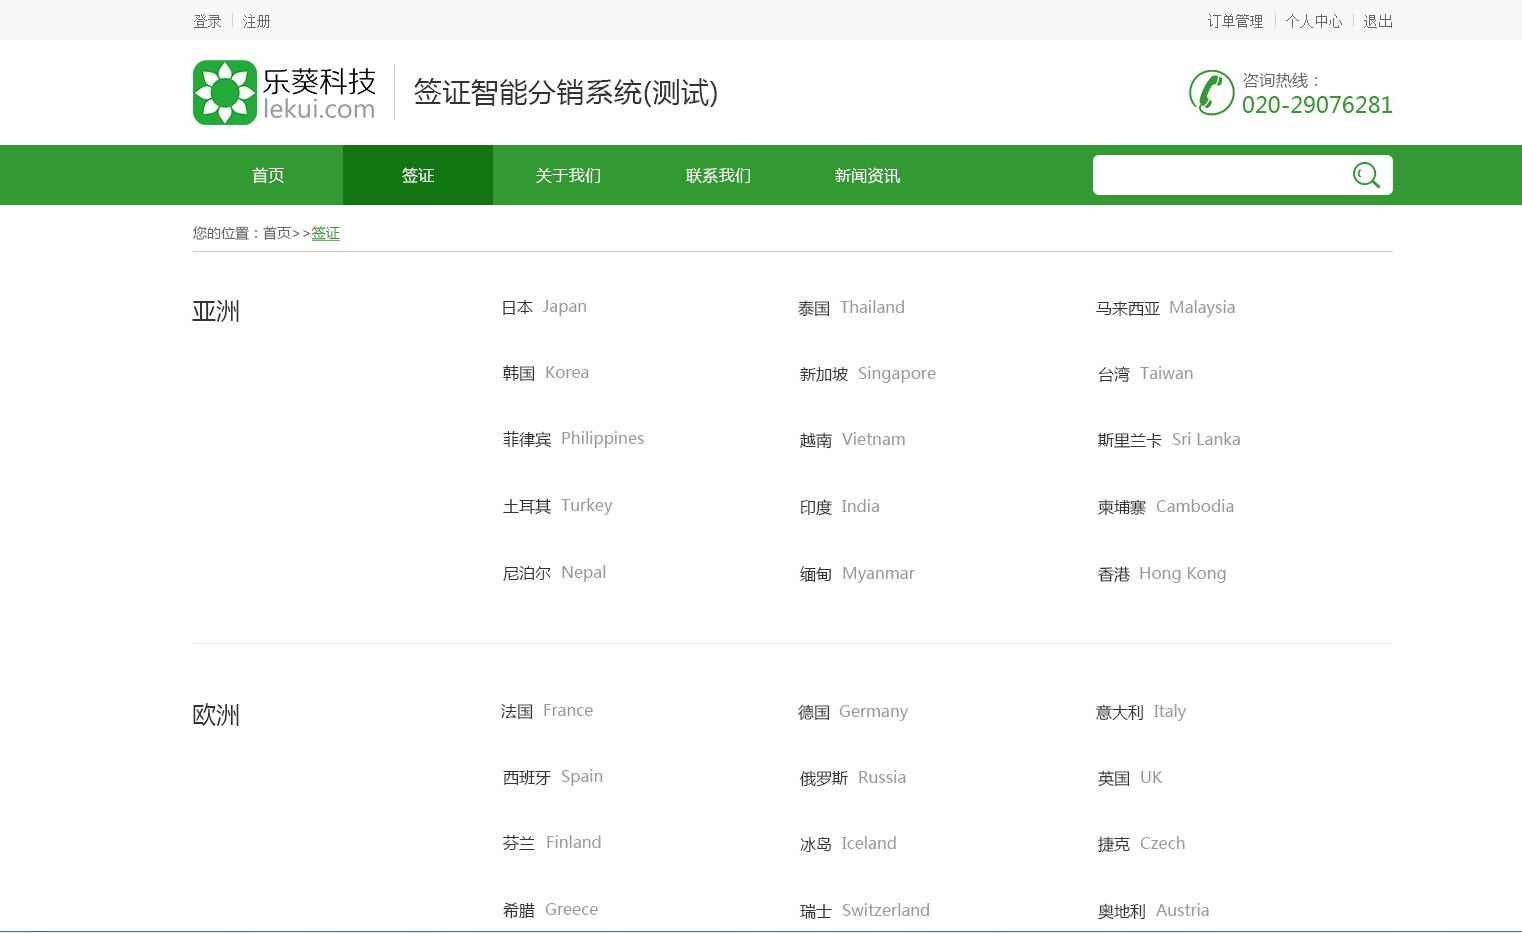The image size is (1522, 933).
Task: Click the 注册 link
Action: pos(254,20)
